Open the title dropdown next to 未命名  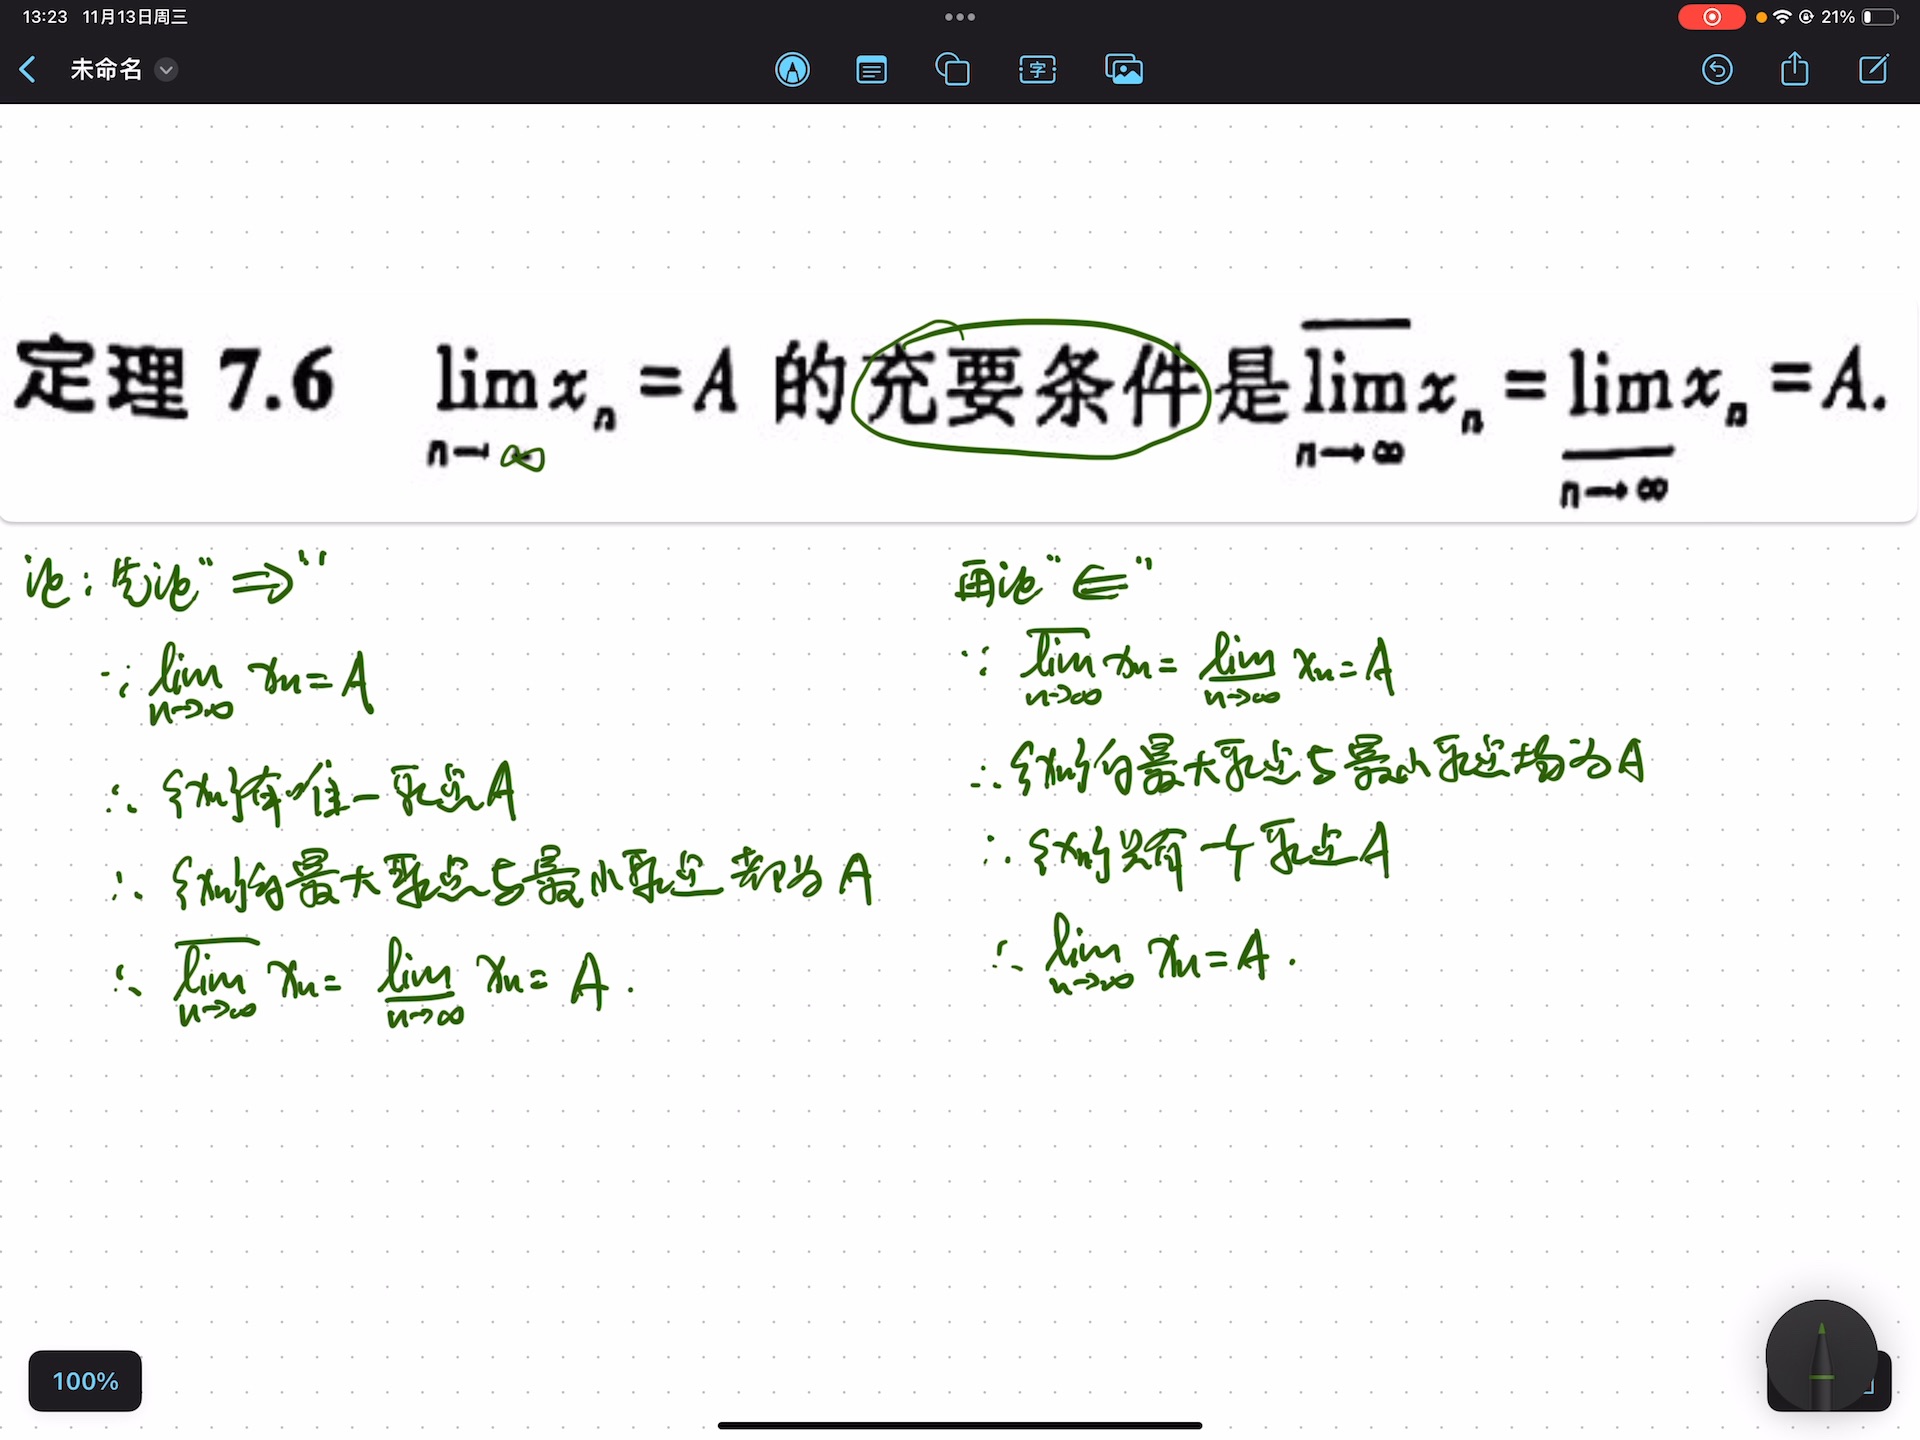coord(166,70)
